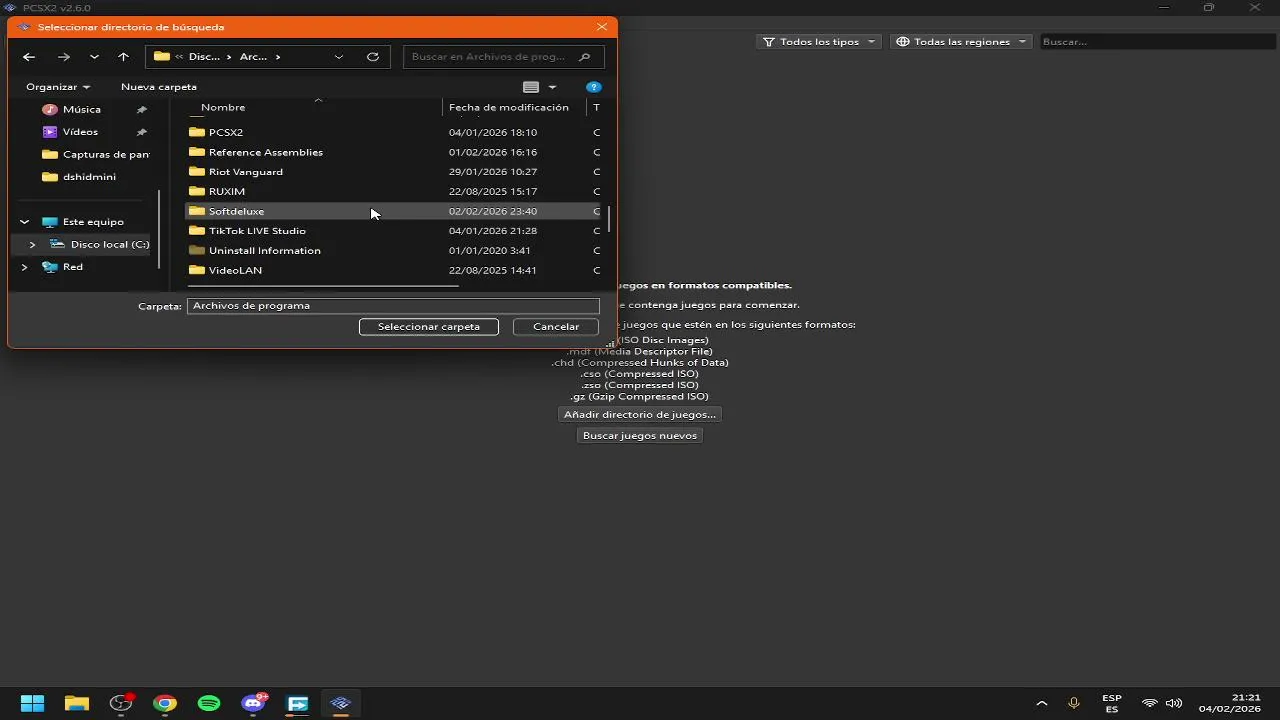1280x720 pixels.
Task: Click the search box in Archivos de programa
Action: [503, 57]
